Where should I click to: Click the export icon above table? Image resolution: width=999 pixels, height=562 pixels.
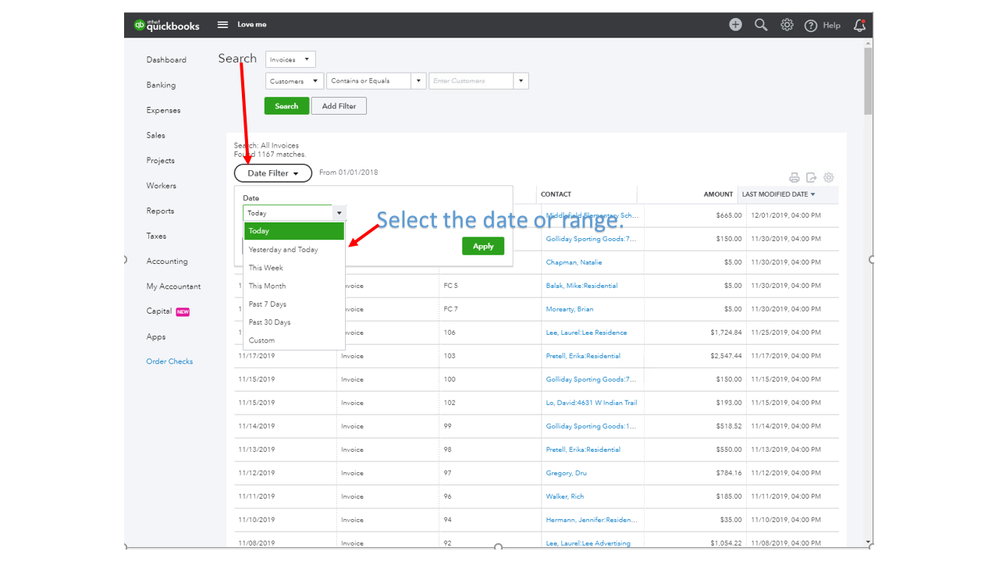tap(811, 178)
